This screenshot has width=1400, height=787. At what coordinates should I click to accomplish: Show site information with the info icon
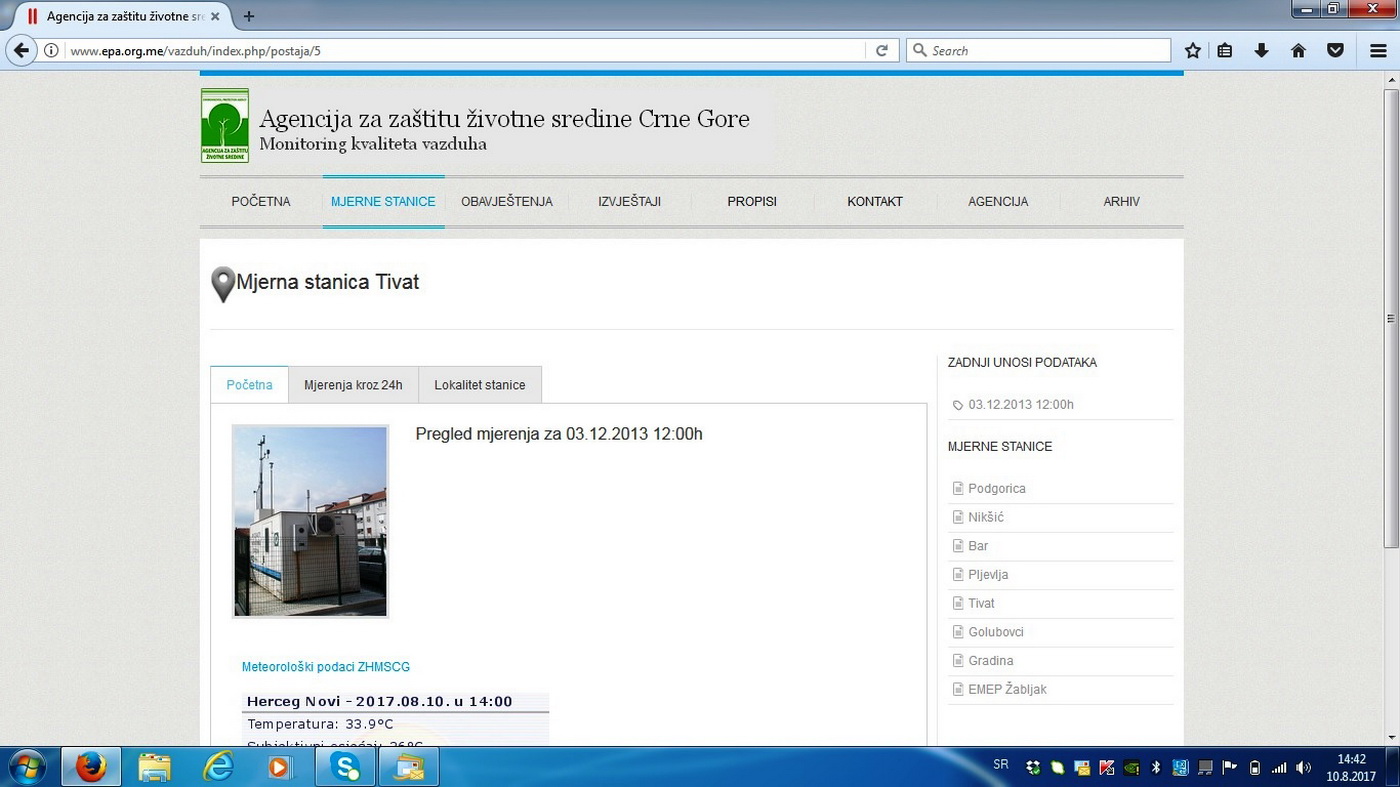51,50
